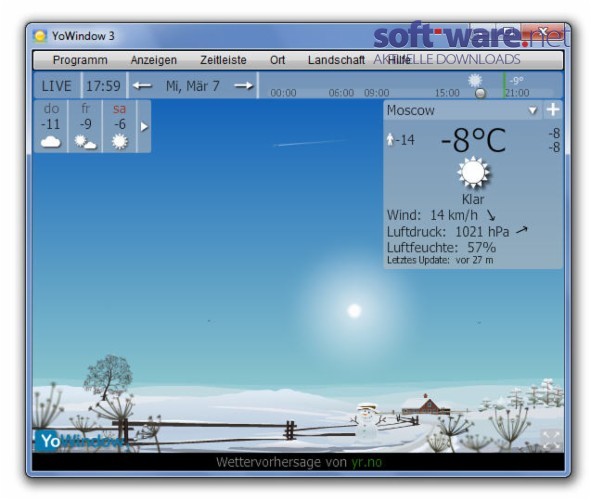This screenshot has width=591, height=500.
Task: Add a new location with plus icon
Action: point(553,110)
